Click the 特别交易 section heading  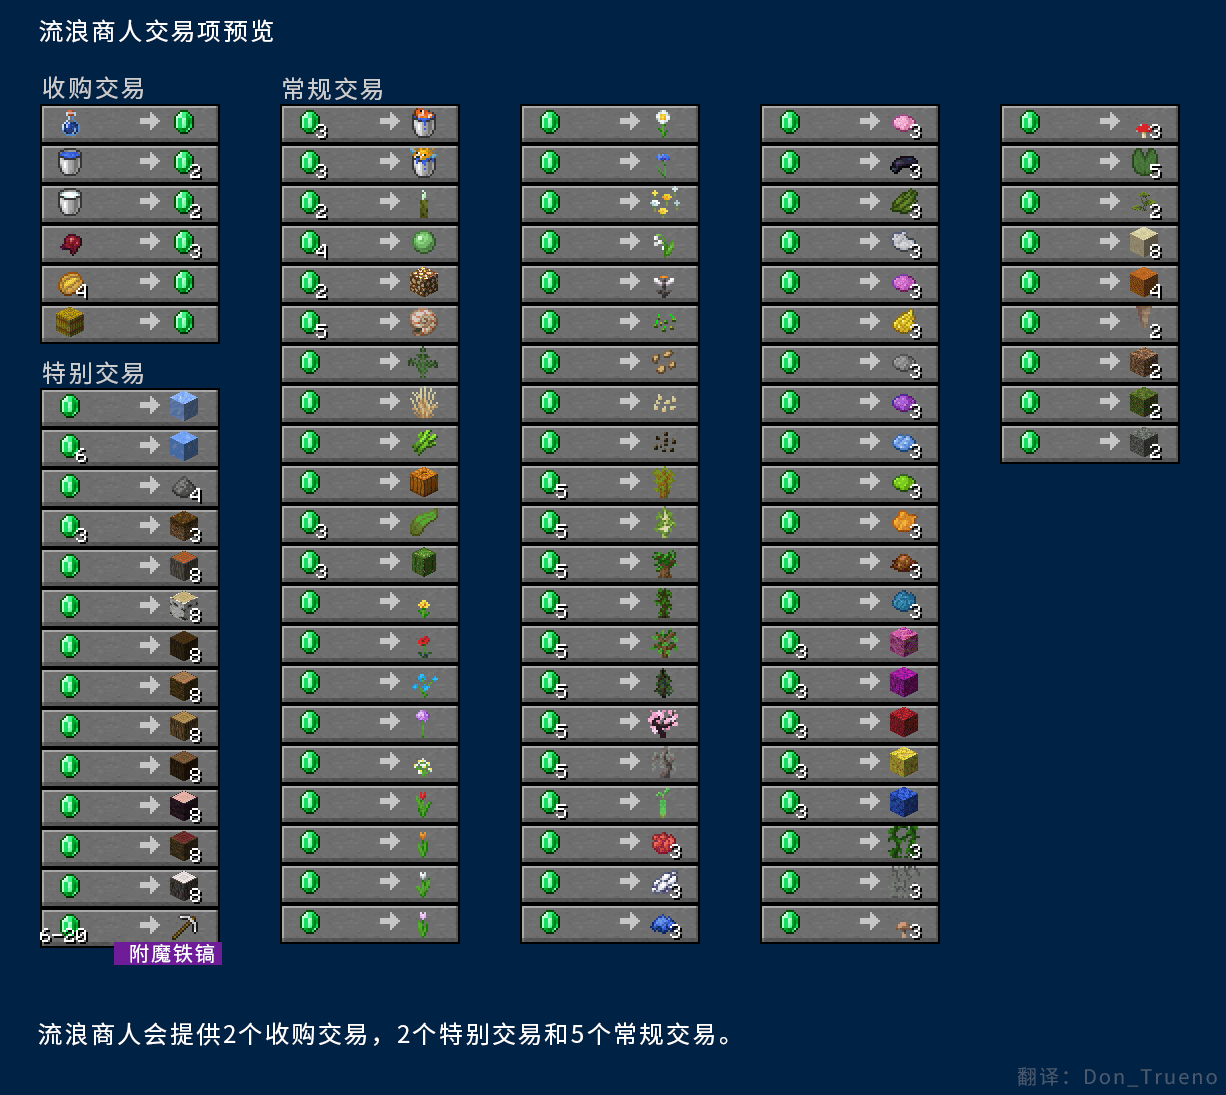[x=93, y=373]
